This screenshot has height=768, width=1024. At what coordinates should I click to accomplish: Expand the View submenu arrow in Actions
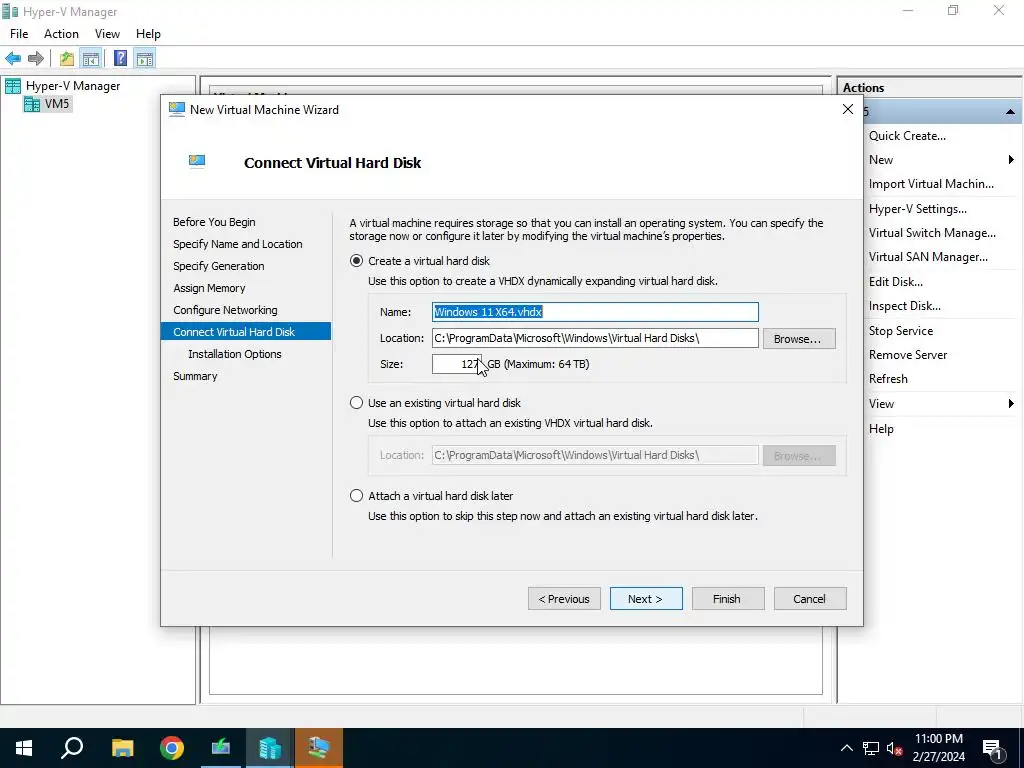click(1011, 404)
